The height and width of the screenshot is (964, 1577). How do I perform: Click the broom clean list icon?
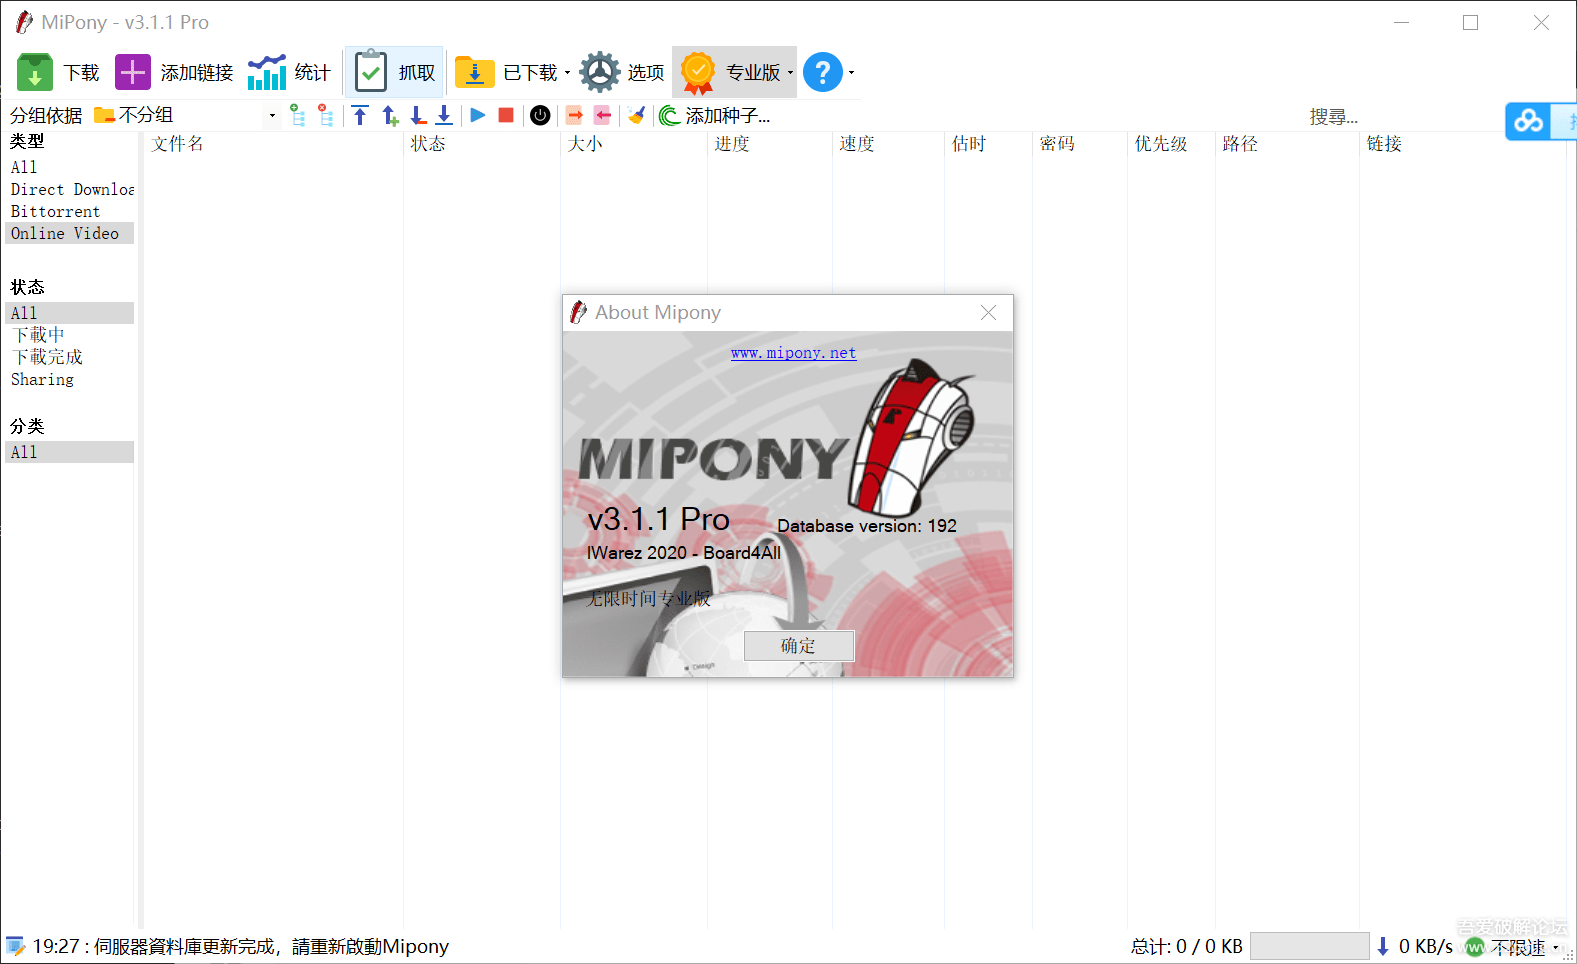[636, 116]
